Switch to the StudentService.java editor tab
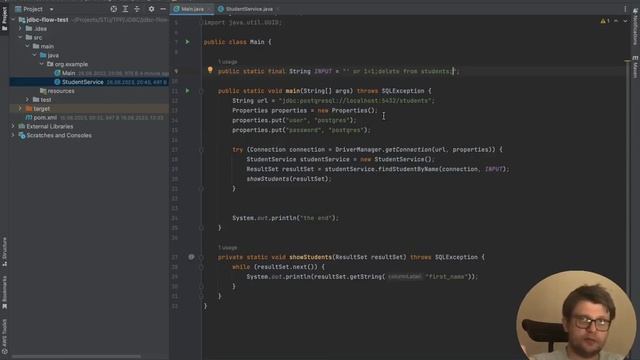The height and width of the screenshot is (360, 640). (x=249, y=9)
